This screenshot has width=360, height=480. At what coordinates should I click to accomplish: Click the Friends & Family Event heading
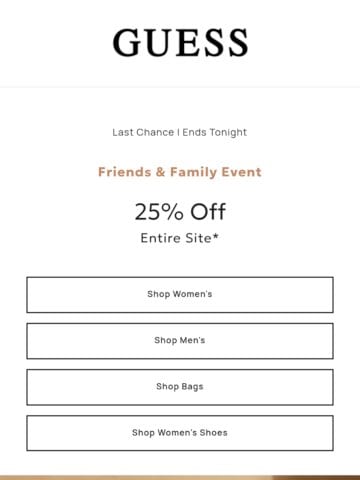180,172
